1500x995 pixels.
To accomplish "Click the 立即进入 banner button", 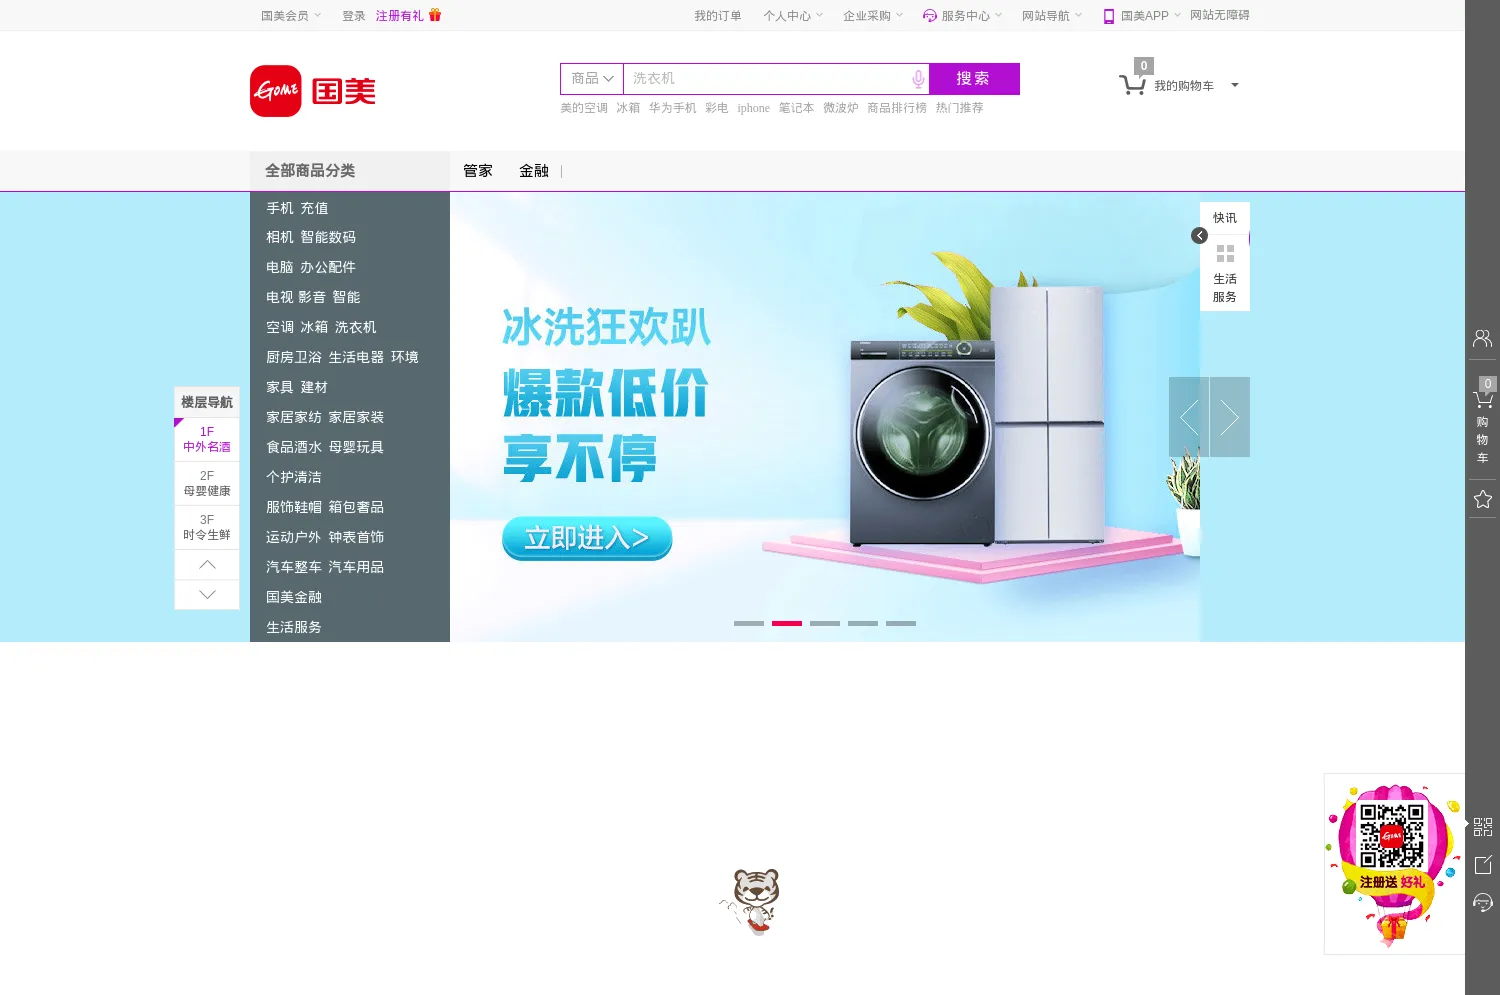I will pyautogui.click(x=586, y=538).
